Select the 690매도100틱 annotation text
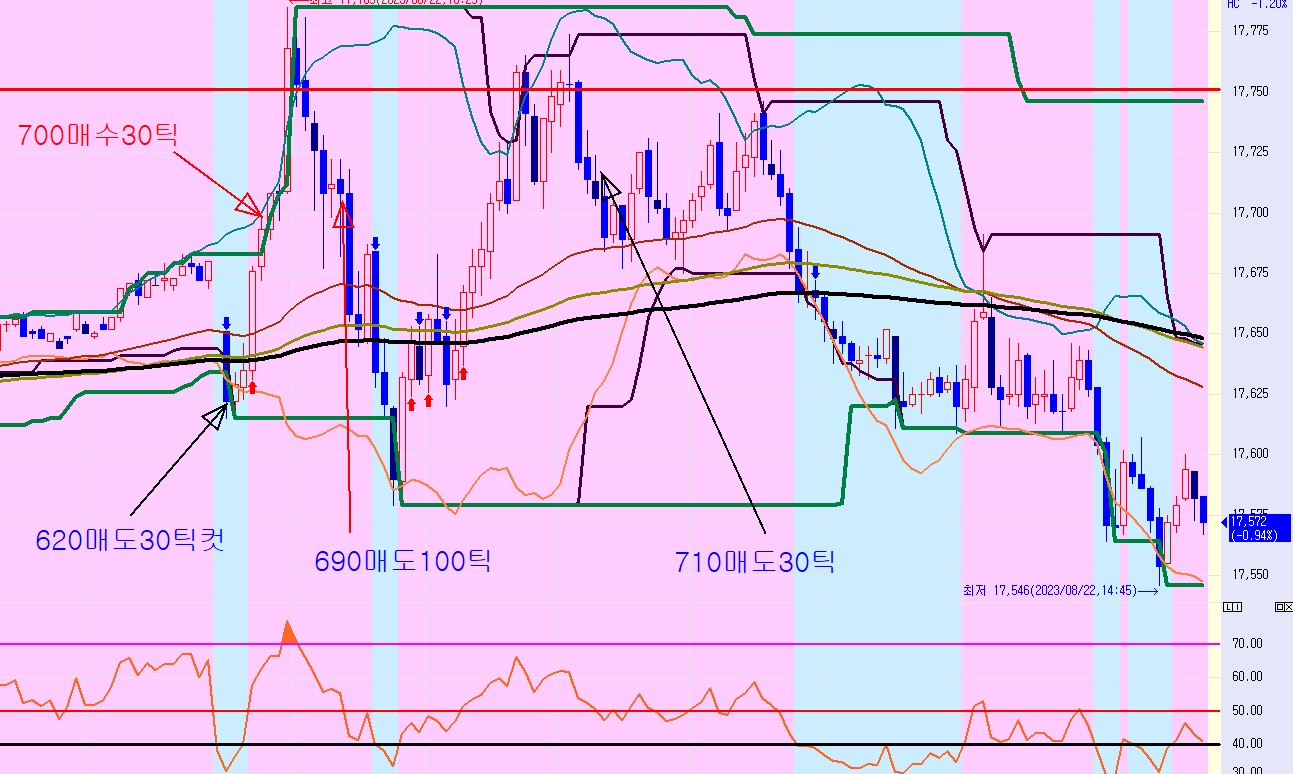1293x774 pixels. click(x=403, y=561)
